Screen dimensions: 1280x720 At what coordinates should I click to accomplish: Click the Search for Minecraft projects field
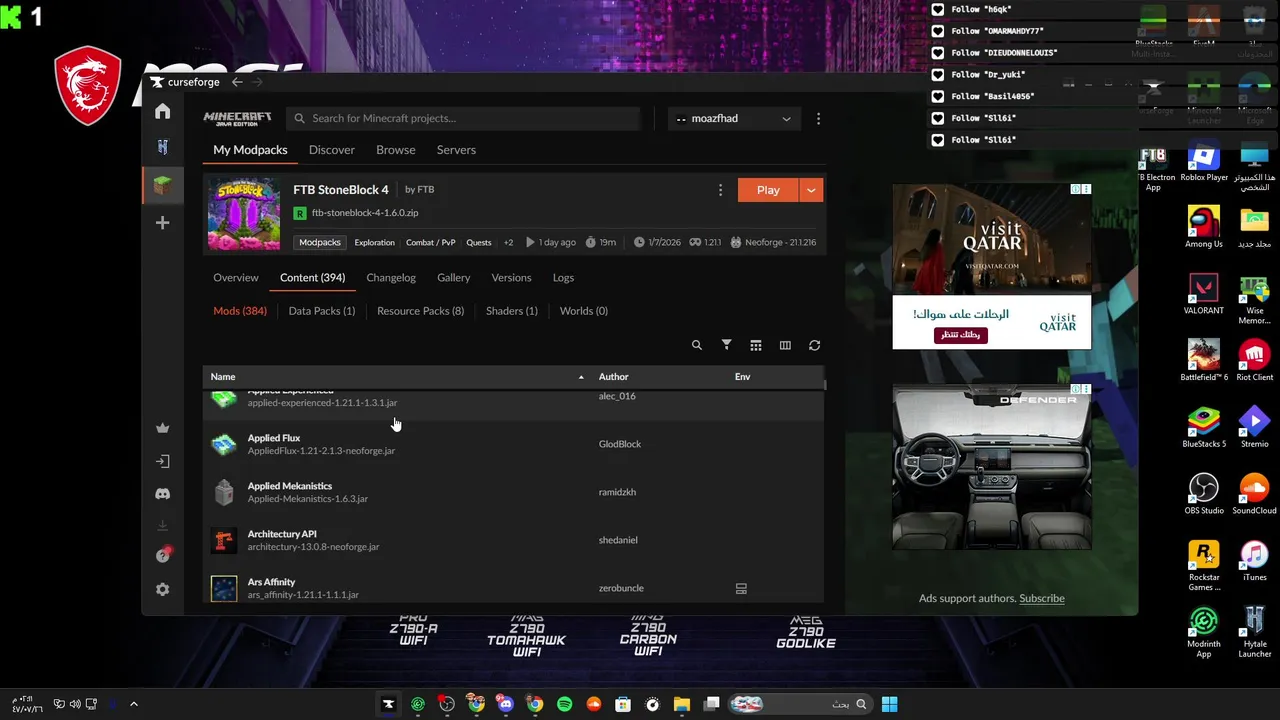click(x=462, y=118)
